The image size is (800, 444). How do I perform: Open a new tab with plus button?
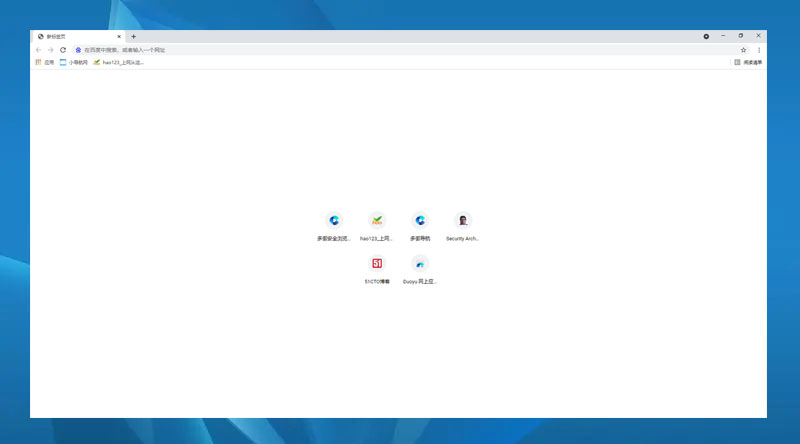[x=133, y=36]
